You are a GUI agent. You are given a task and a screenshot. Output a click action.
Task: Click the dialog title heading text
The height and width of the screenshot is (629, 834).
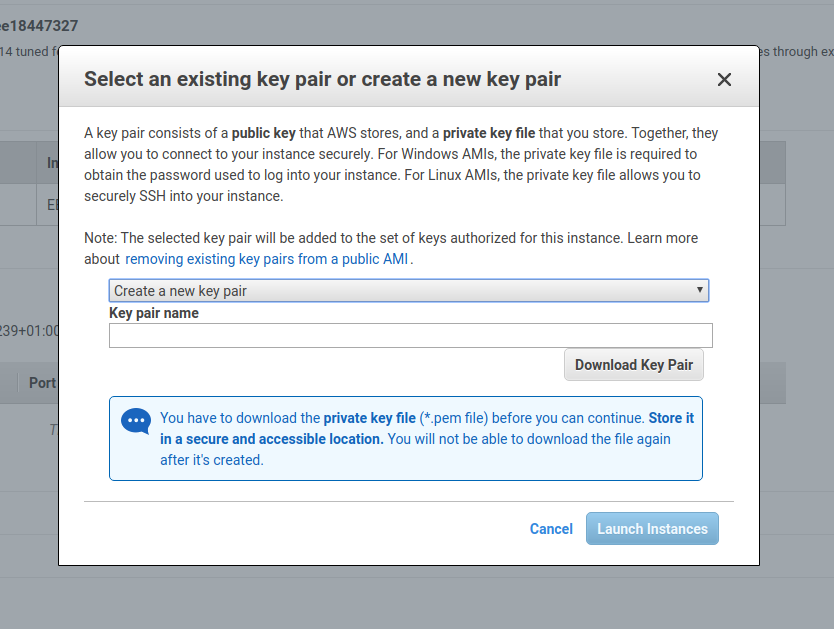[322, 80]
